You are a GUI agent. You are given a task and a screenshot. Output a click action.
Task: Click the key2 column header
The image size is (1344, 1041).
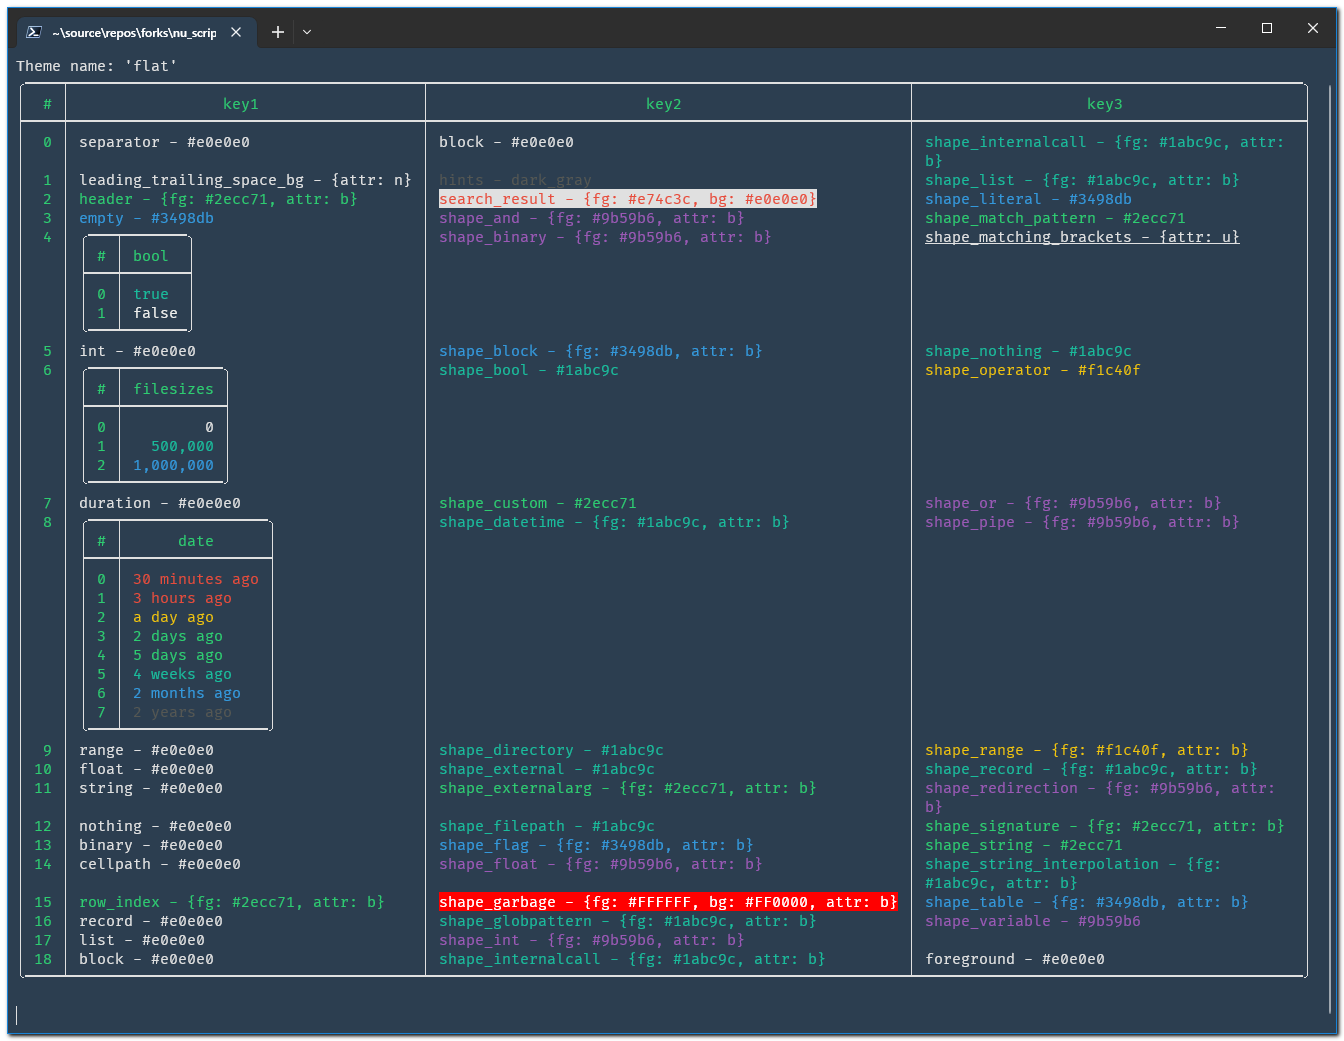pos(664,104)
